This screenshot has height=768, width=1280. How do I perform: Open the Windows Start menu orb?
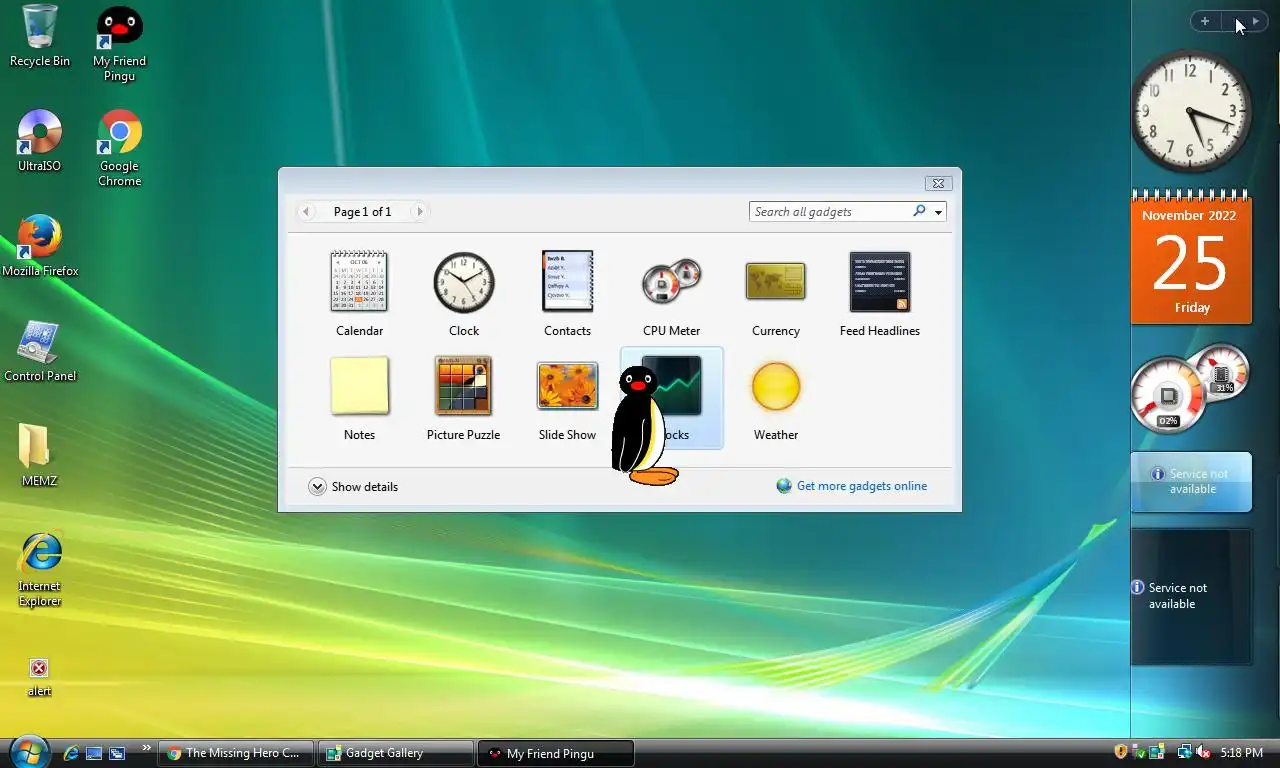[28, 752]
